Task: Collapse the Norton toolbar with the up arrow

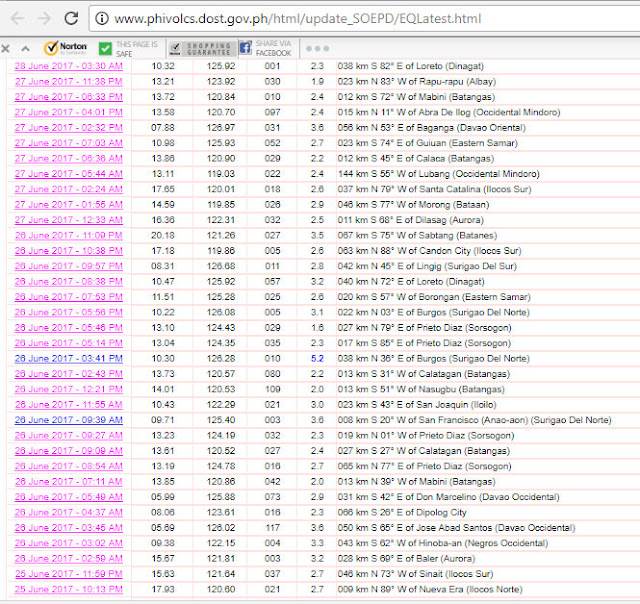Action: [x=25, y=49]
